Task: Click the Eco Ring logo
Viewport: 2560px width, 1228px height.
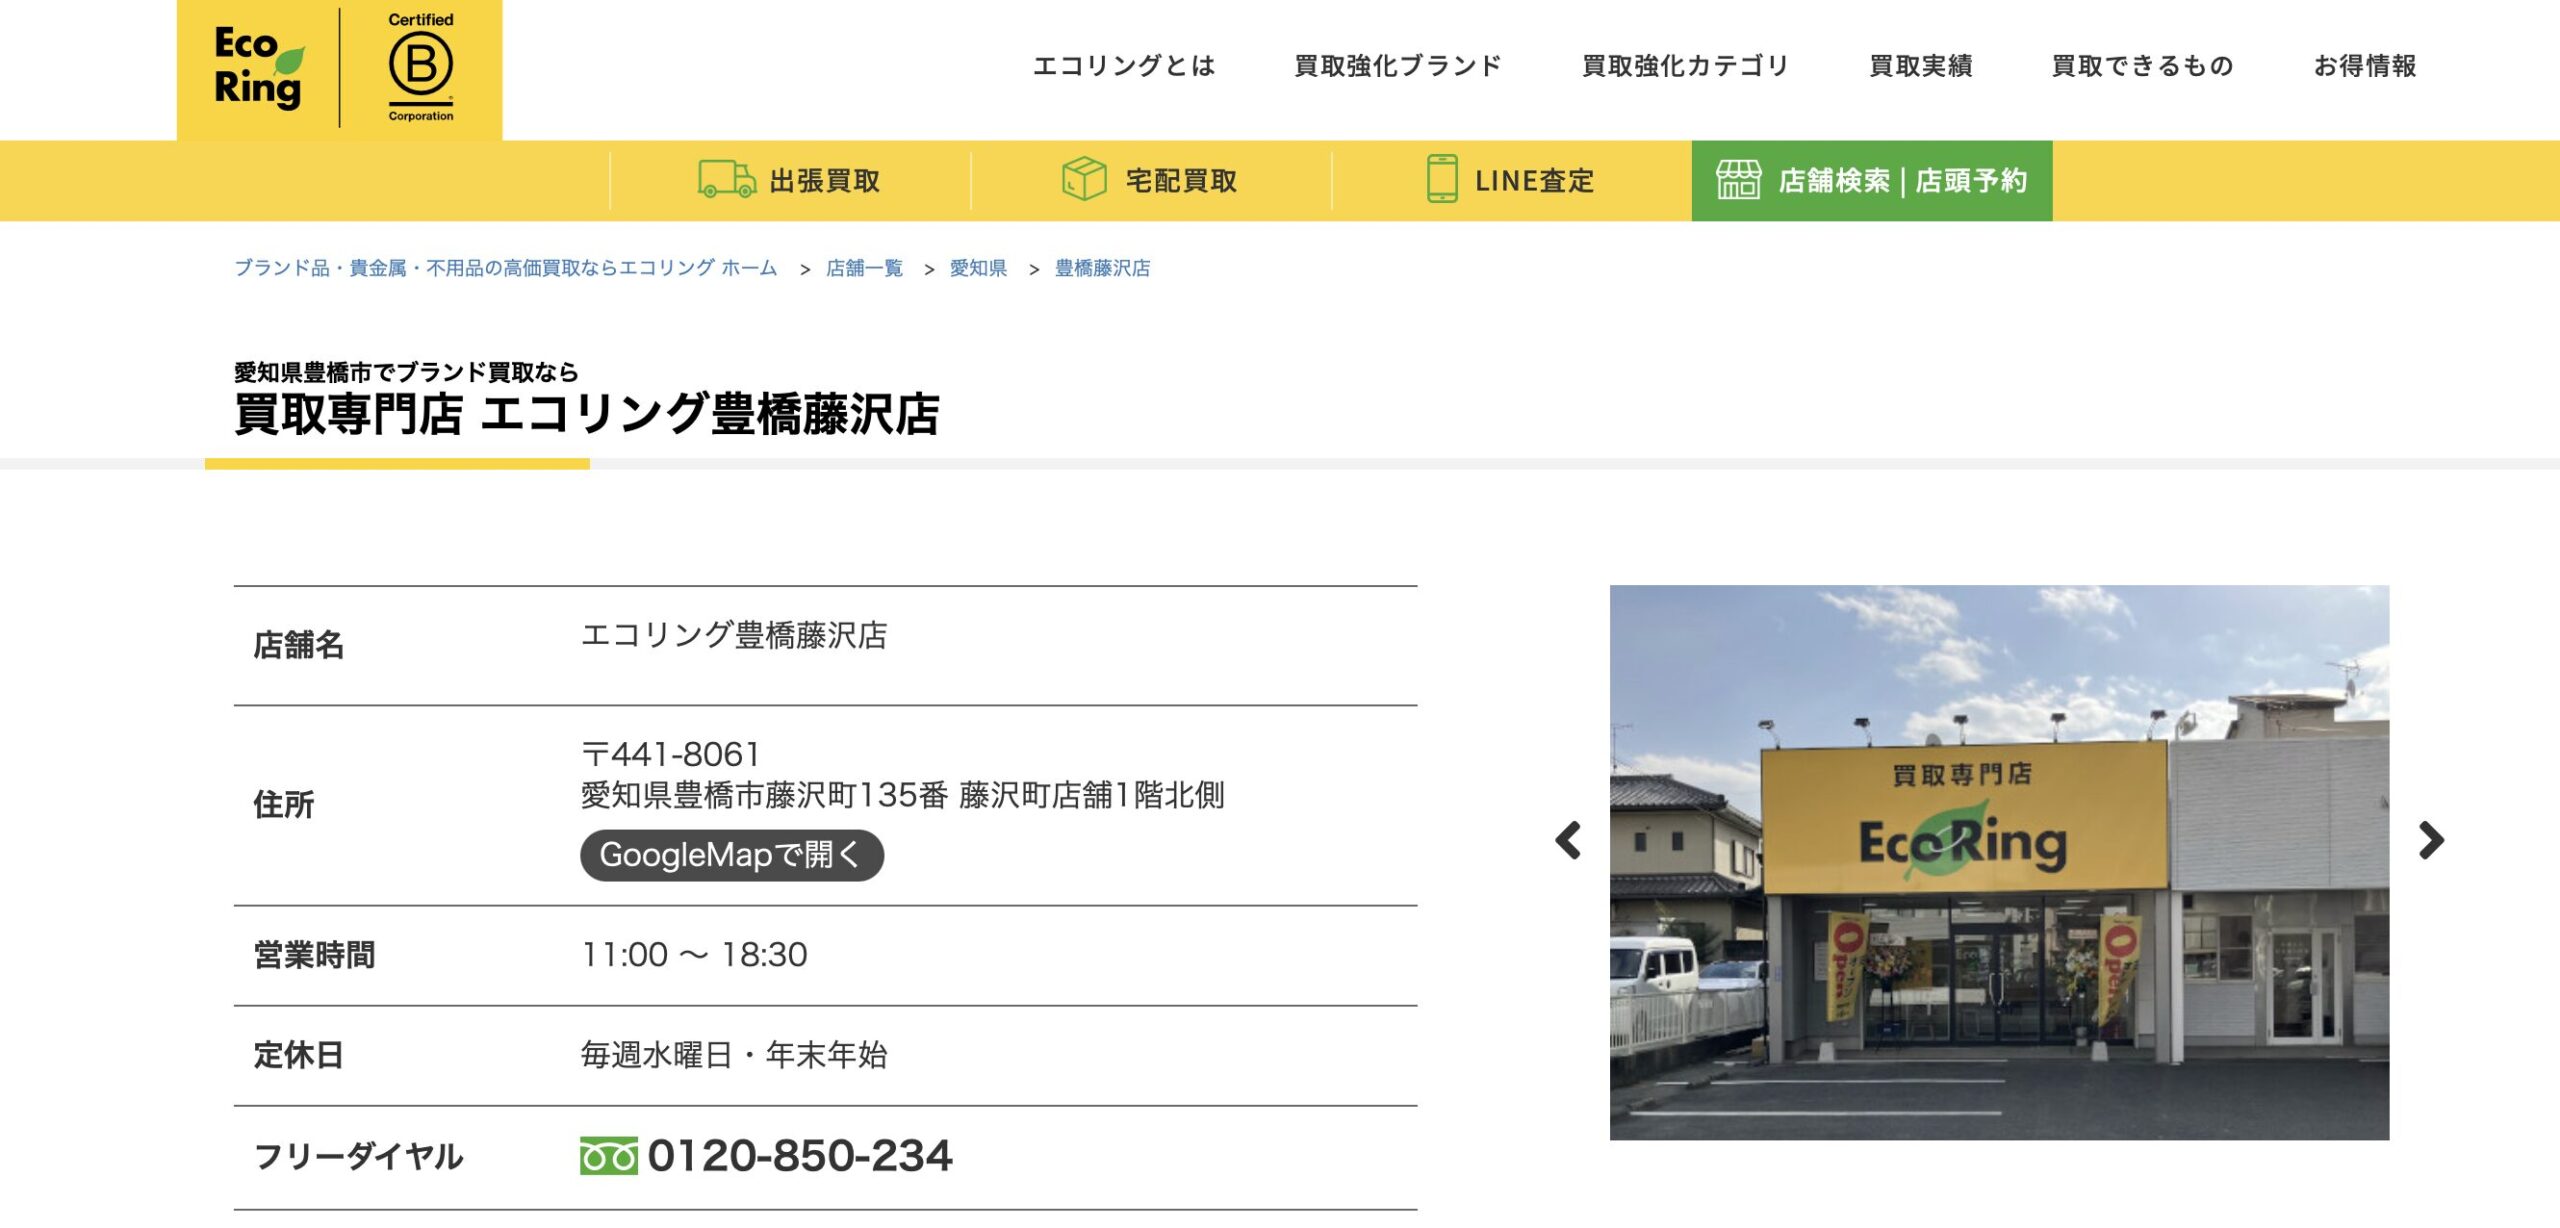Action: (x=259, y=67)
